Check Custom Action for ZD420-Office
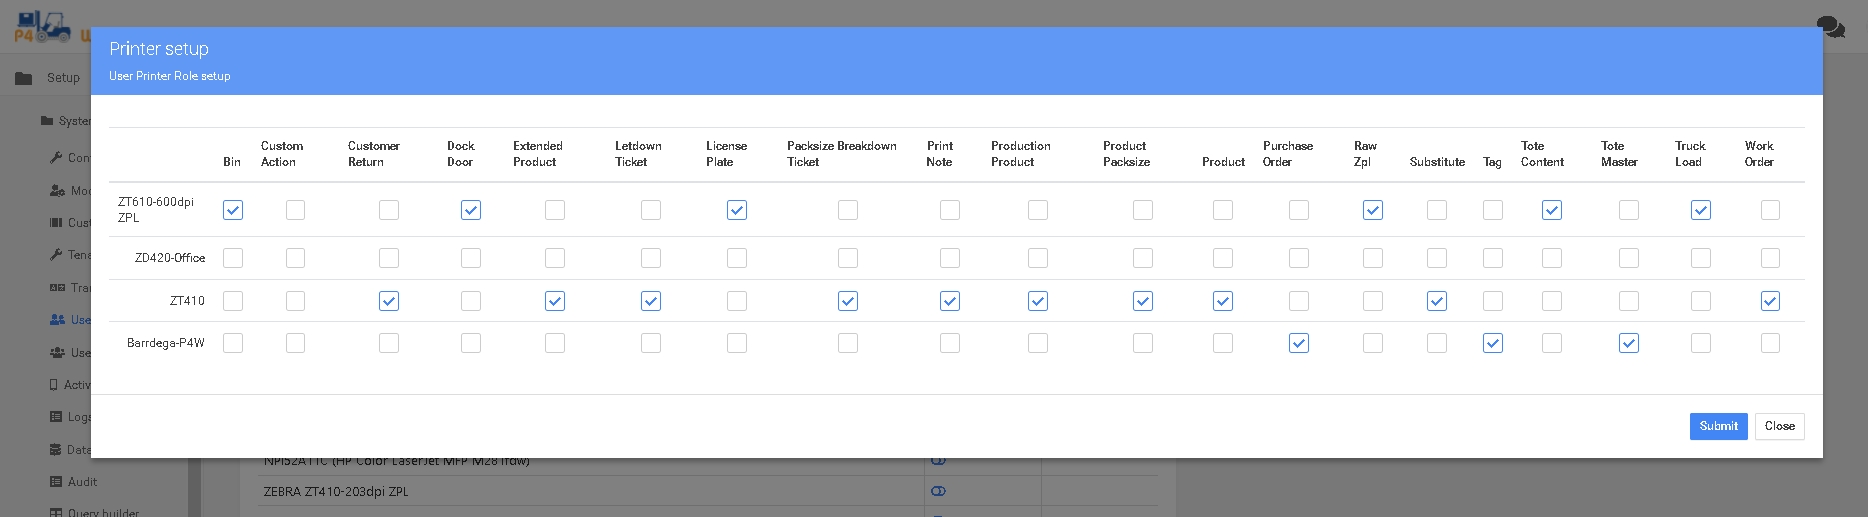The image size is (1868, 517). 295,258
